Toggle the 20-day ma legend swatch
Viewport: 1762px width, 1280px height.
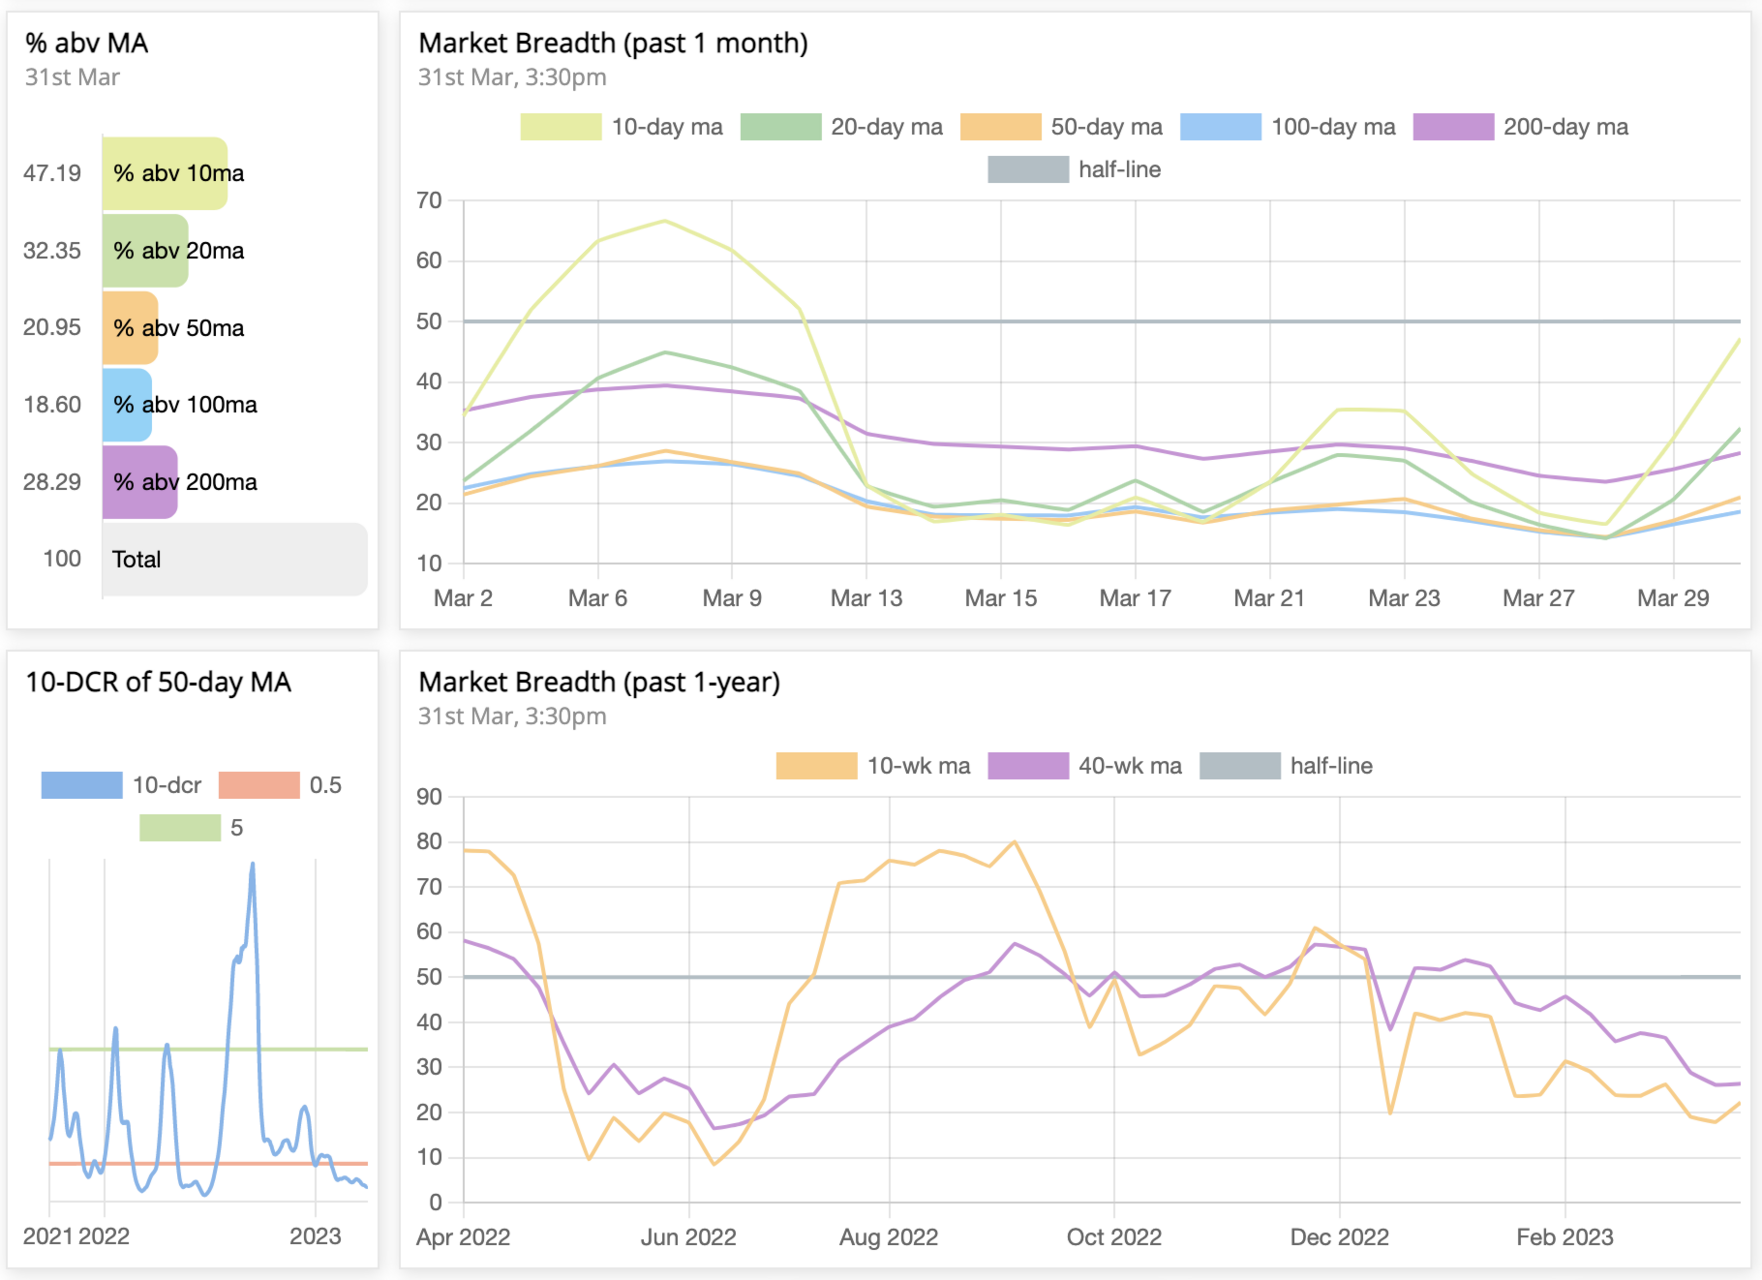[x=781, y=127]
